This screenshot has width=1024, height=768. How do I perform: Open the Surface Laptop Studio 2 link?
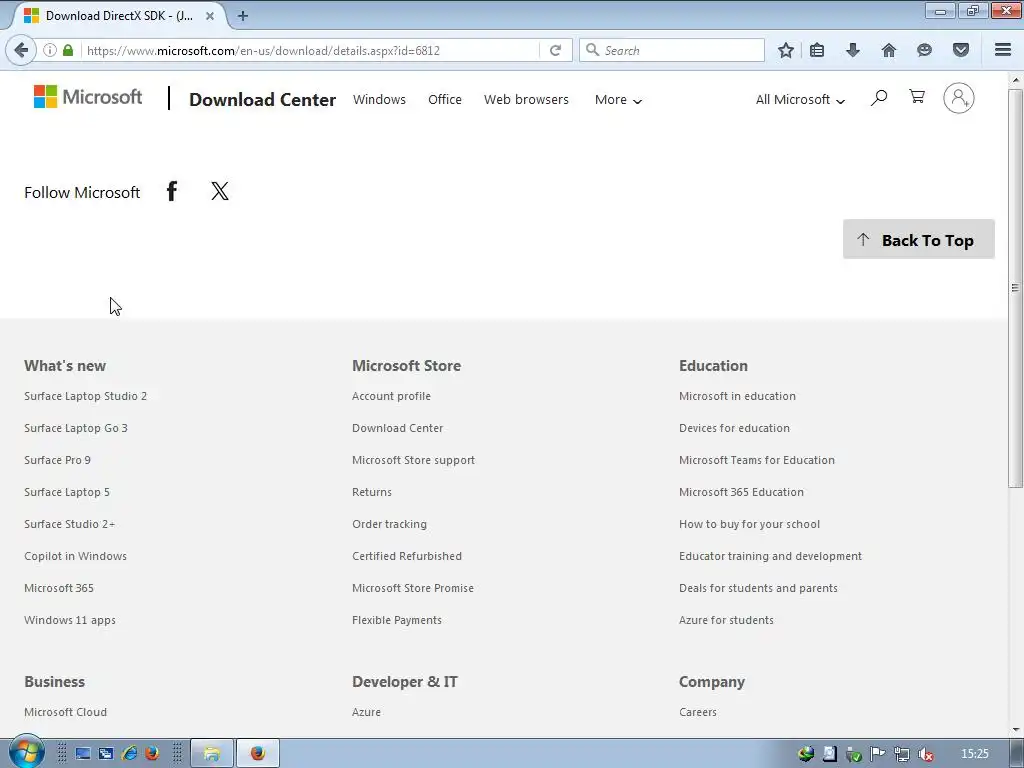pos(86,396)
